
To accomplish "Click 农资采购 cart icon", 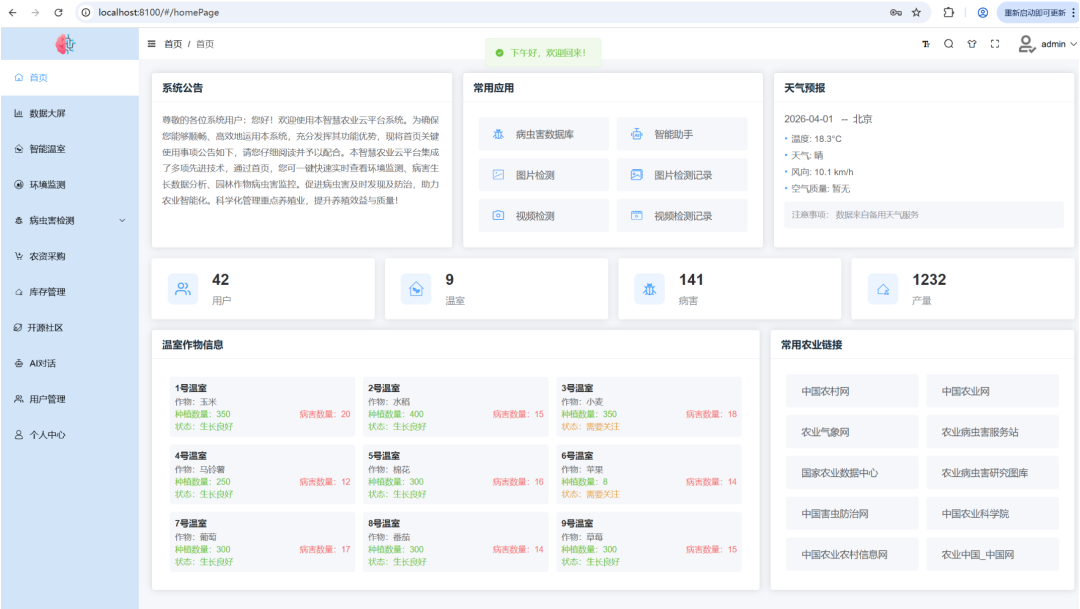I will [19, 256].
